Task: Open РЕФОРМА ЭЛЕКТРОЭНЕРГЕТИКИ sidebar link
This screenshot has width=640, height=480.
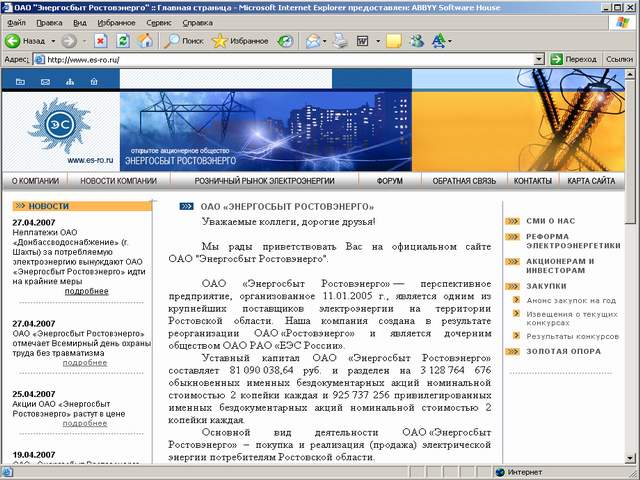Action: point(573,241)
